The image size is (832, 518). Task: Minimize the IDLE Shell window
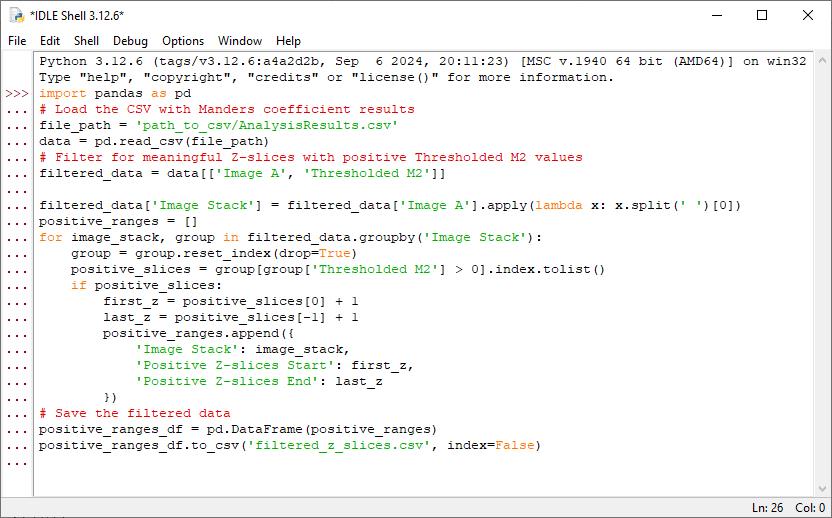tap(716, 15)
